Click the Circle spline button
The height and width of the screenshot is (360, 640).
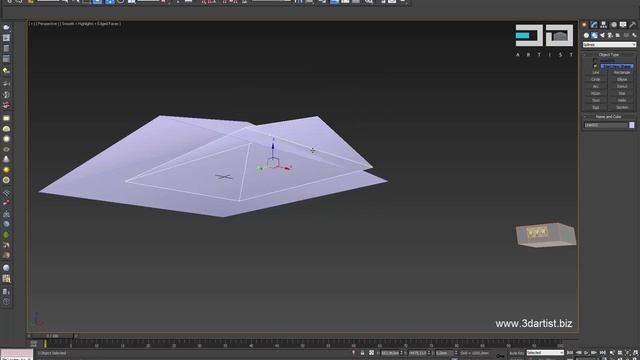(x=596, y=79)
